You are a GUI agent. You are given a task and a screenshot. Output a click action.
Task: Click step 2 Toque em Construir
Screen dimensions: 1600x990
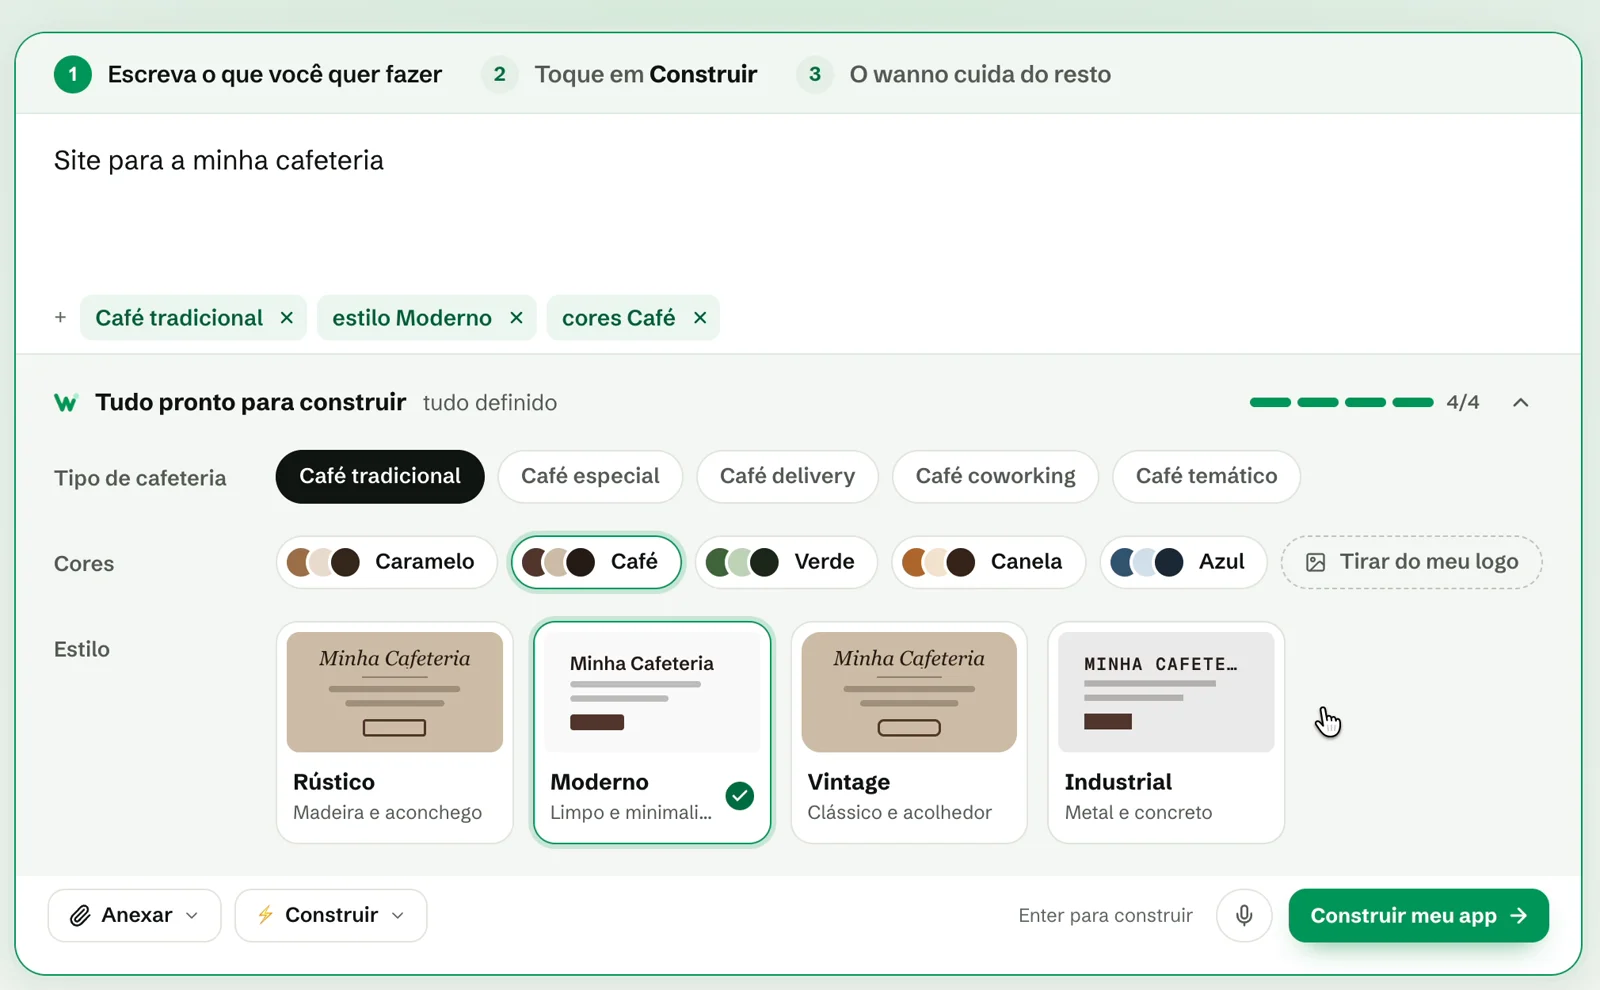coord(620,74)
